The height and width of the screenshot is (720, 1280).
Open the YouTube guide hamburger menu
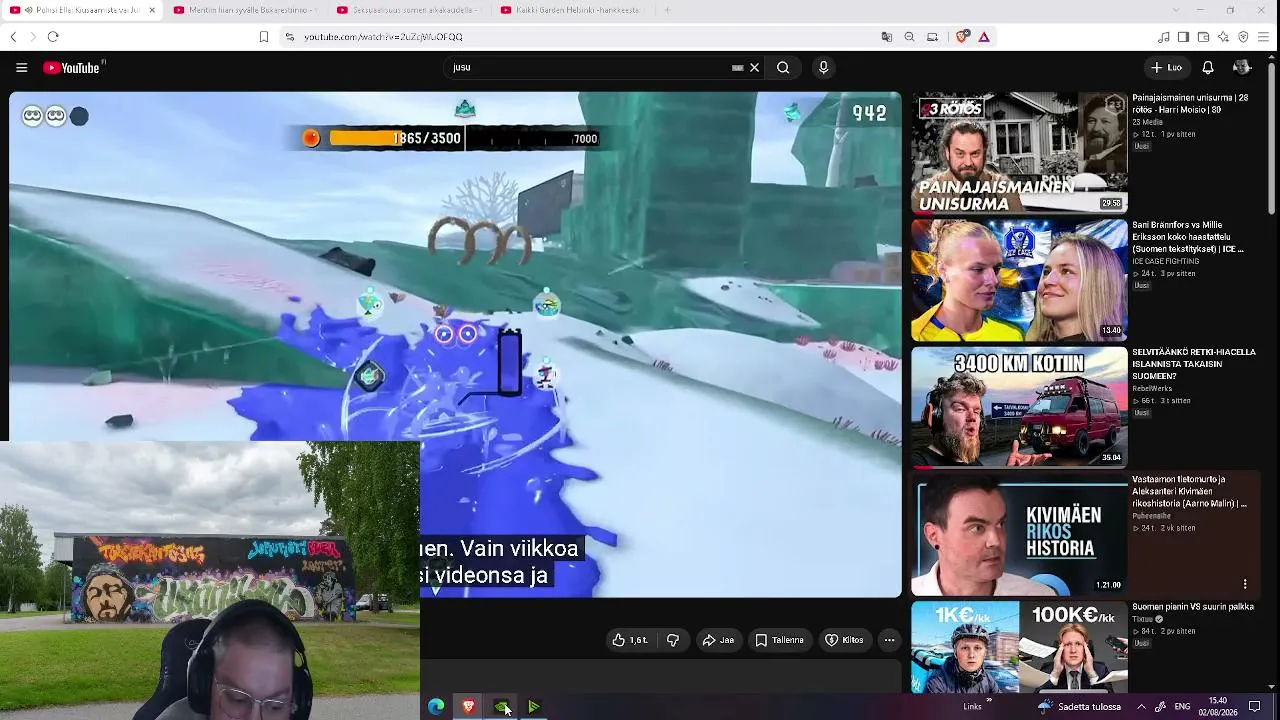tap(21, 68)
